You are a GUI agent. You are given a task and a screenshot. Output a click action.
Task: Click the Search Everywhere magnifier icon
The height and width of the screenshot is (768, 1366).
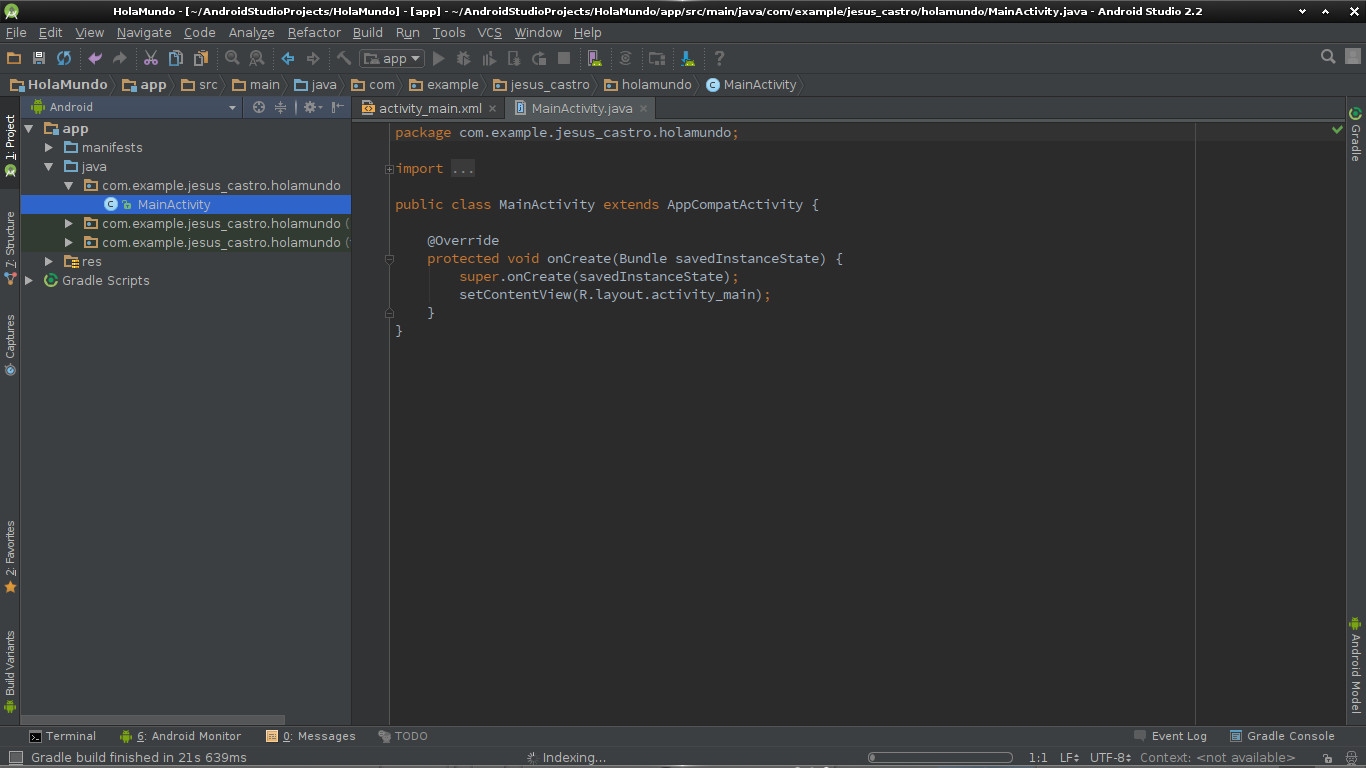pos(1328,57)
